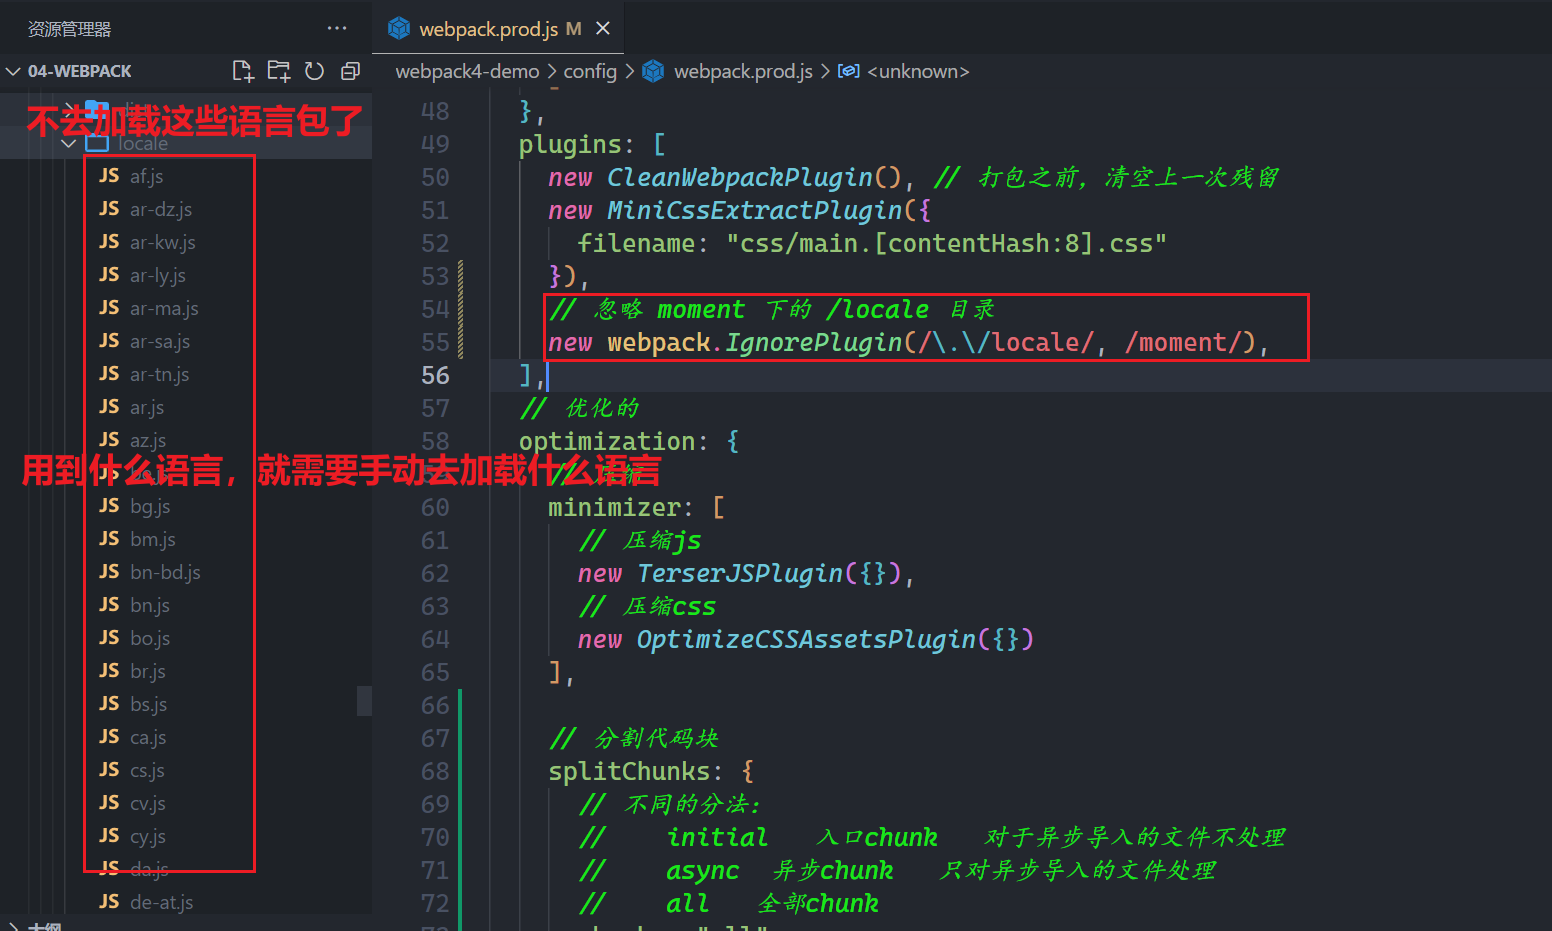Click on optimization key in line 58

(607, 441)
